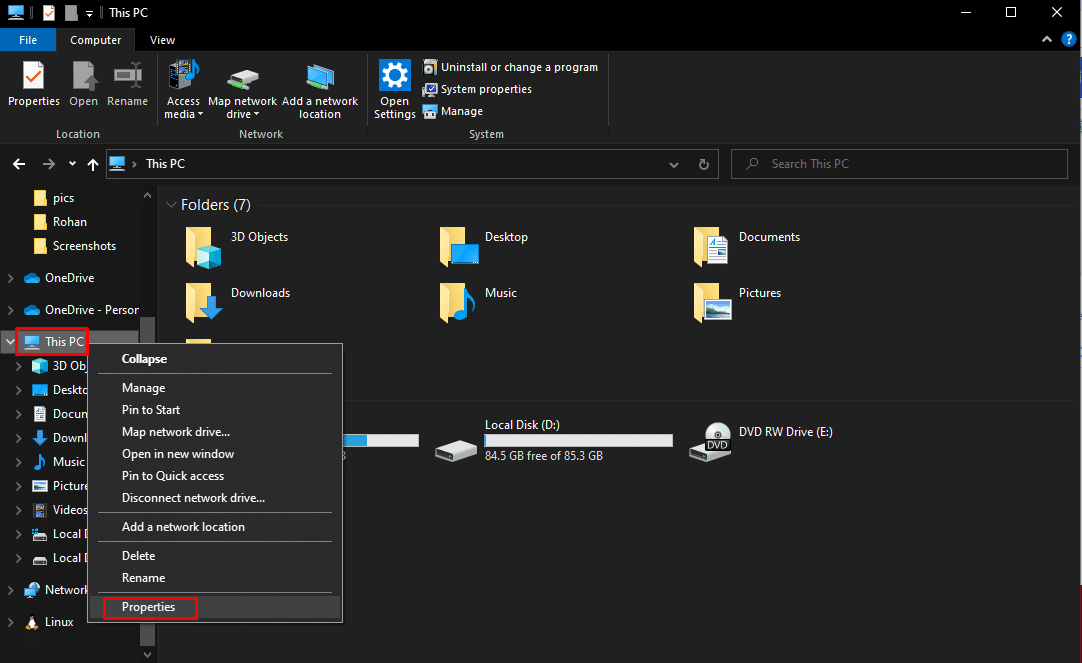Image resolution: width=1082 pixels, height=663 pixels.
Task: Minimize the ribbon with the caret
Action: click(1047, 39)
